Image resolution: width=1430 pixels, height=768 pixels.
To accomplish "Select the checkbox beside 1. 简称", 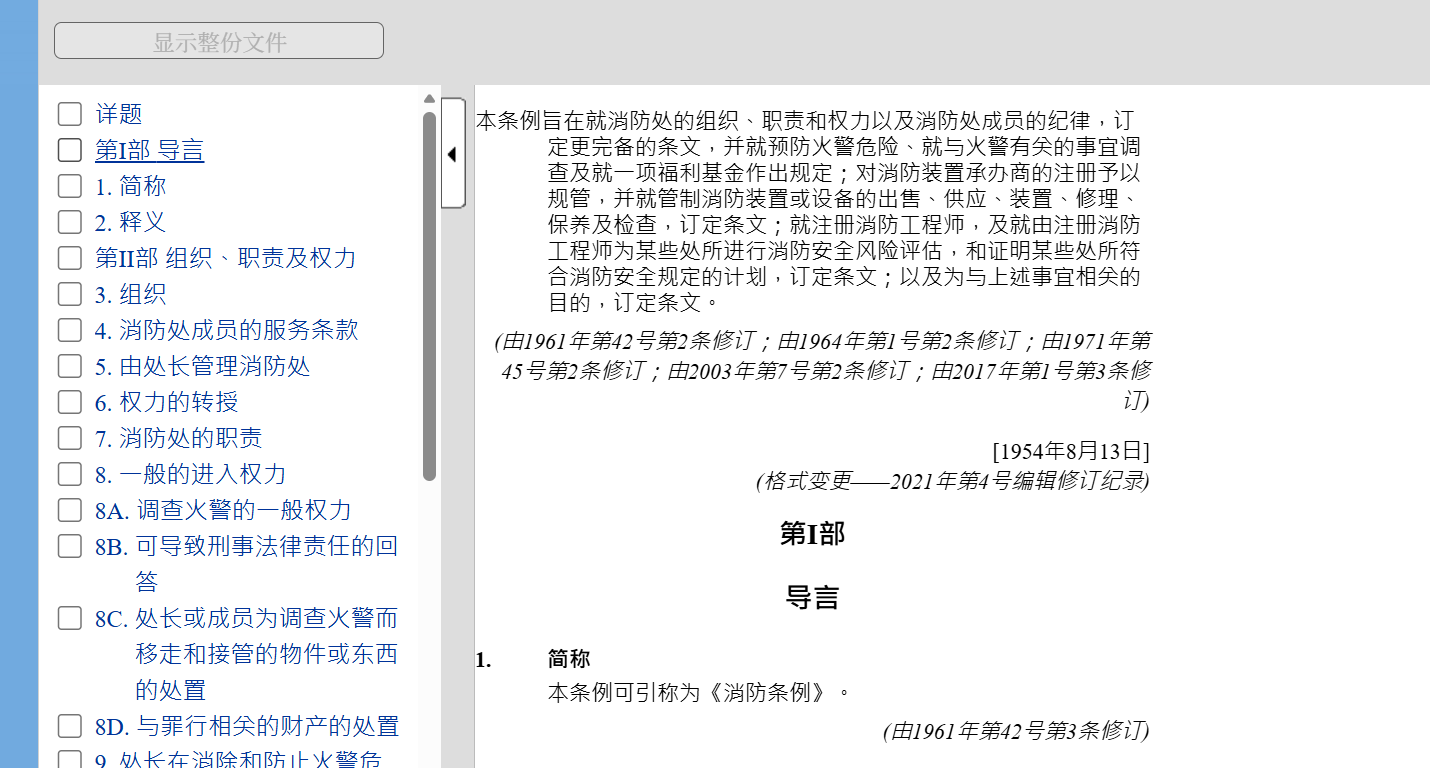I will 70,186.
